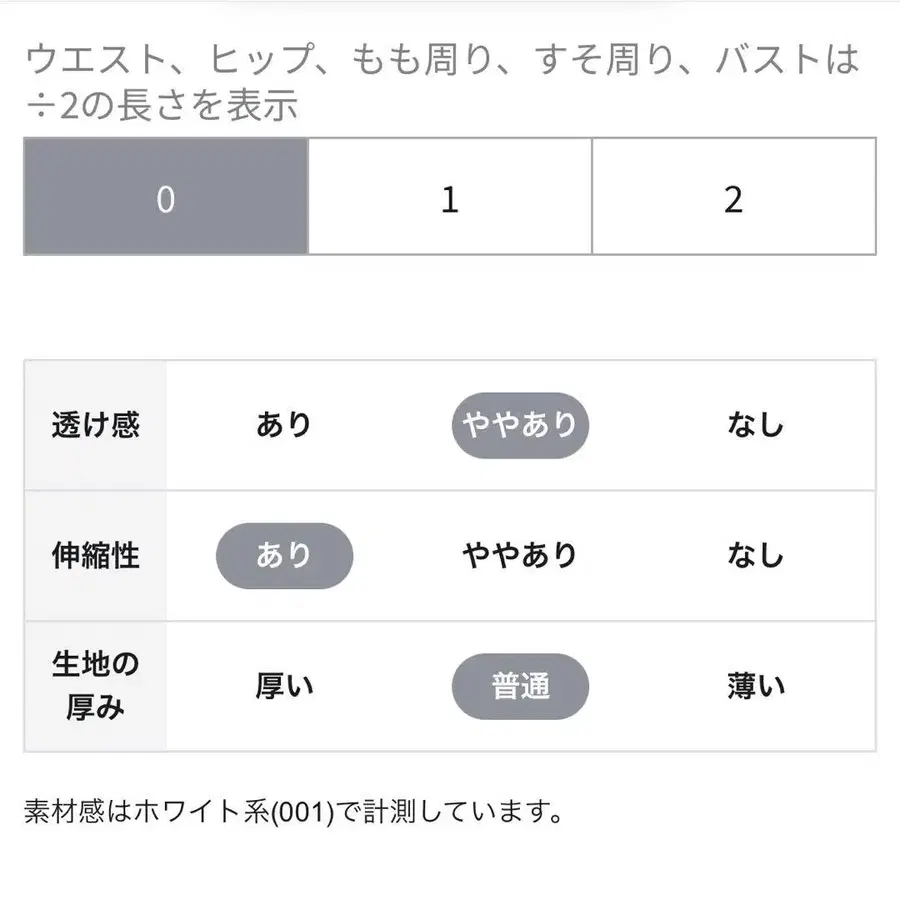This screenshot has width=900, height=900.
Task: Open size tab 2
Action: (735, 201)
